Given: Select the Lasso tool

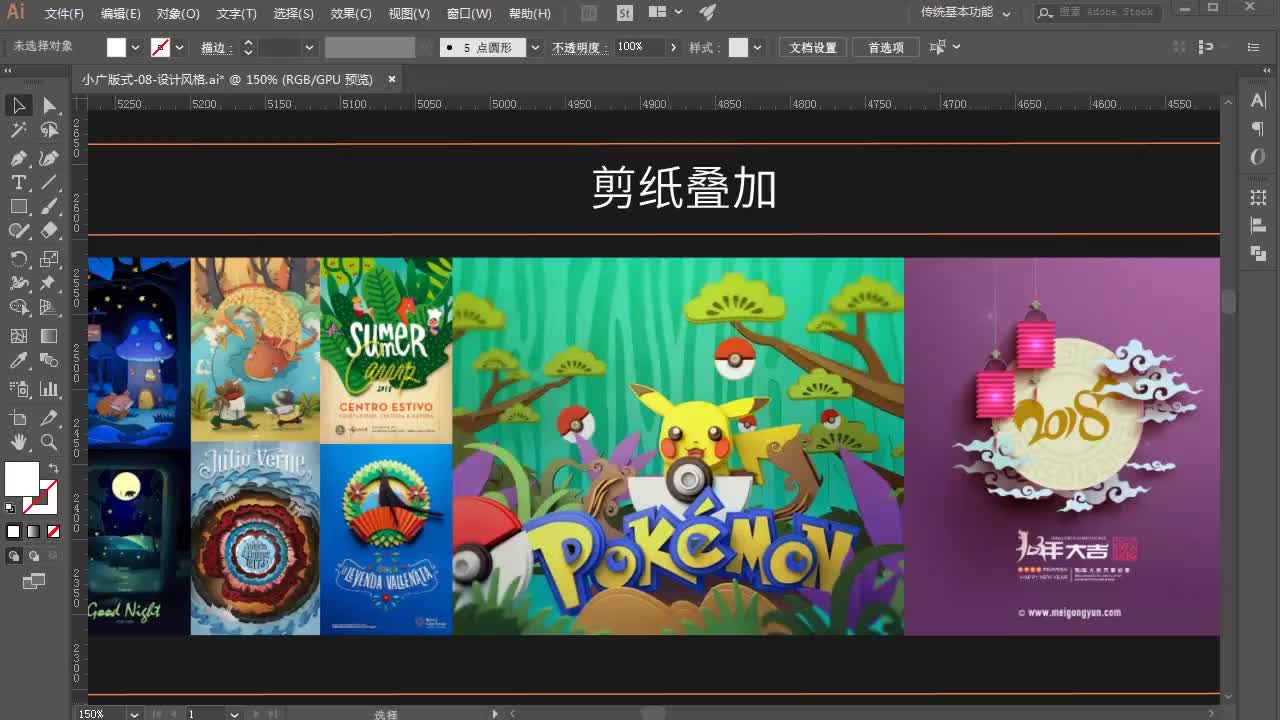Looking at the screenshot, I should 49,130.
